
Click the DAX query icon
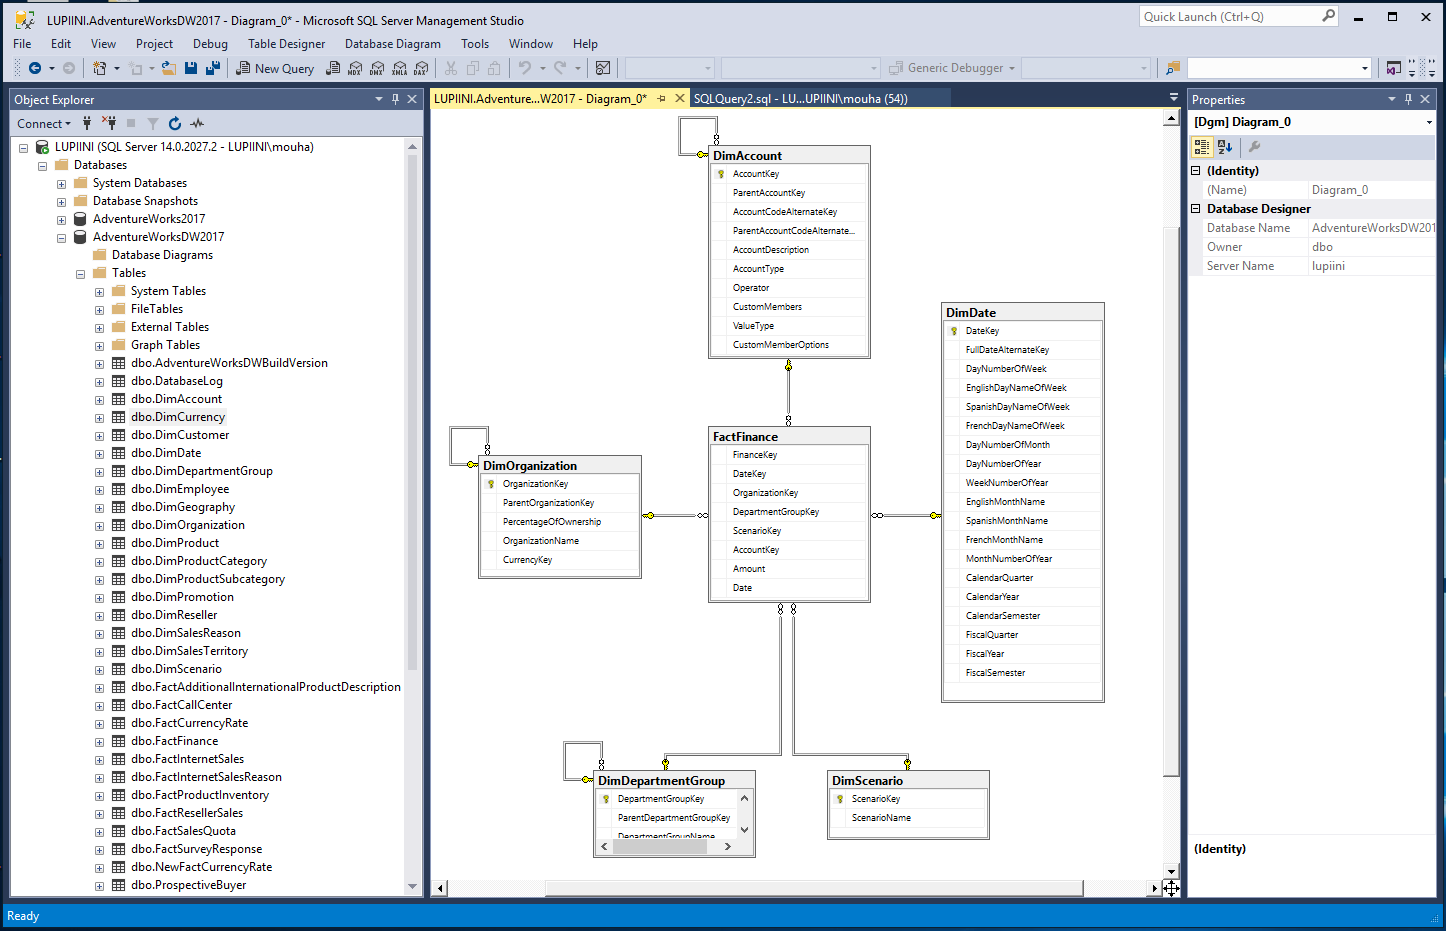tap(421, 68)
